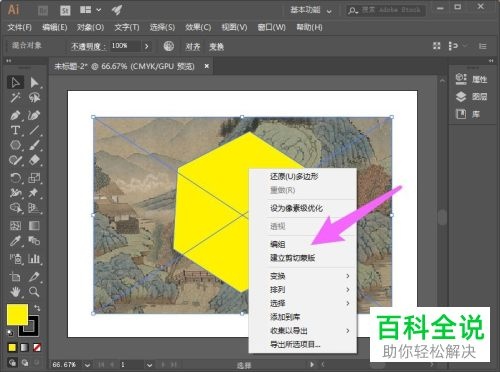Set fill to None

click(x=37, y=348)
